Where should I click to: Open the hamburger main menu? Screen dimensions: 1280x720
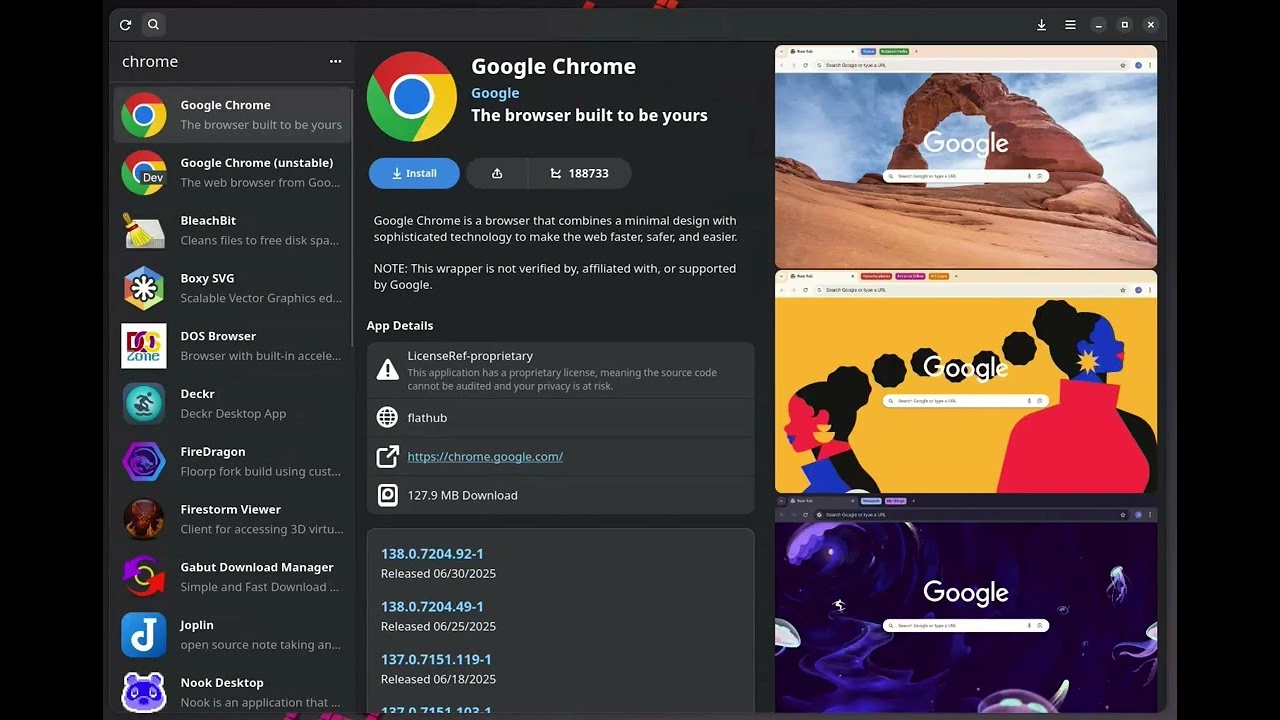[x=1070, y=25]
